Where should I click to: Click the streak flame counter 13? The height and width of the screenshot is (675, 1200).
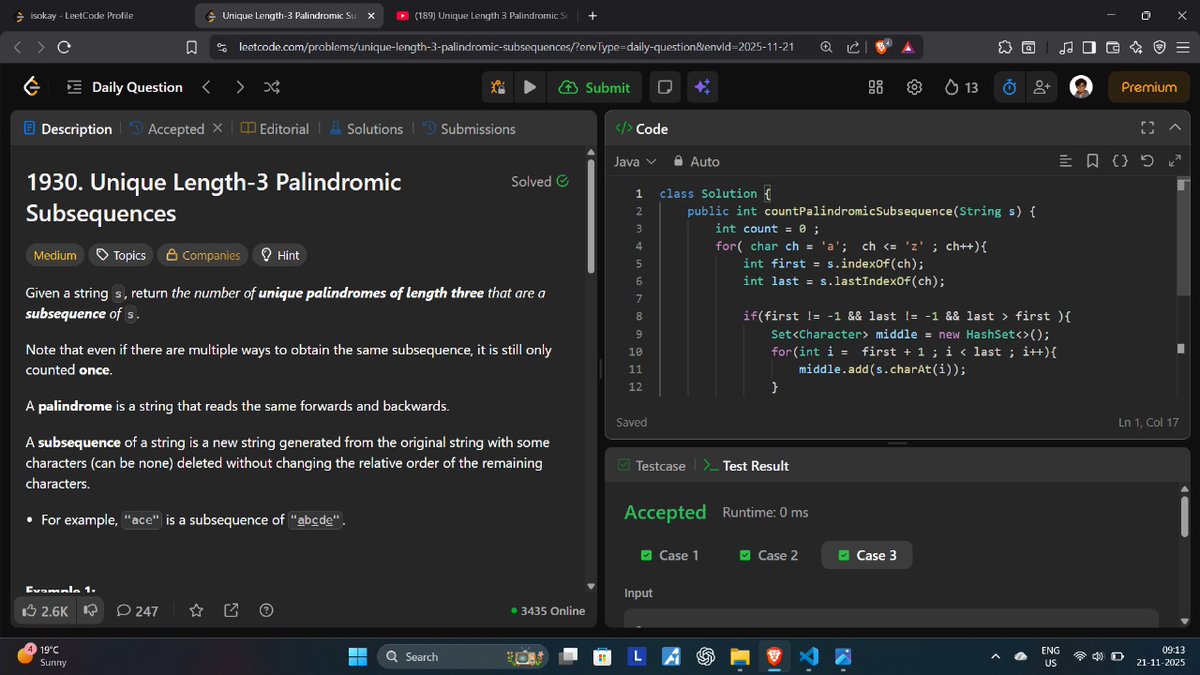pos(961,87)
